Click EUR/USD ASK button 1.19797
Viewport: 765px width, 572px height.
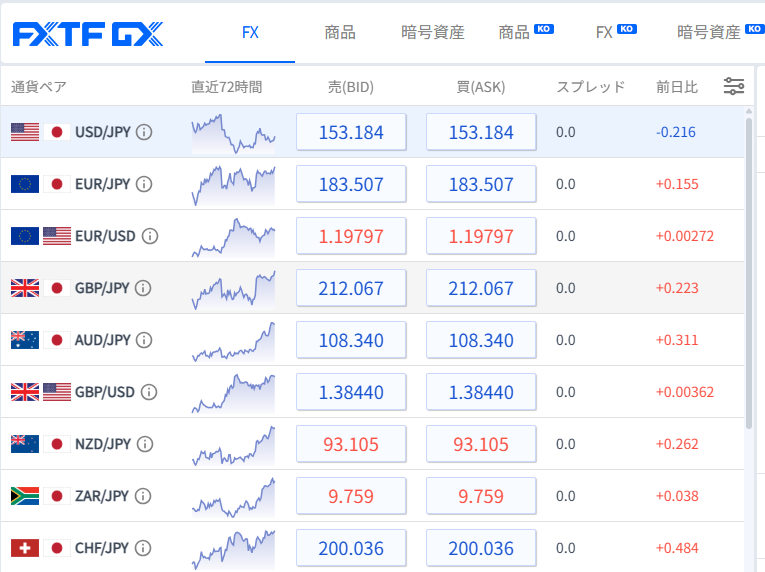[481, 236]
